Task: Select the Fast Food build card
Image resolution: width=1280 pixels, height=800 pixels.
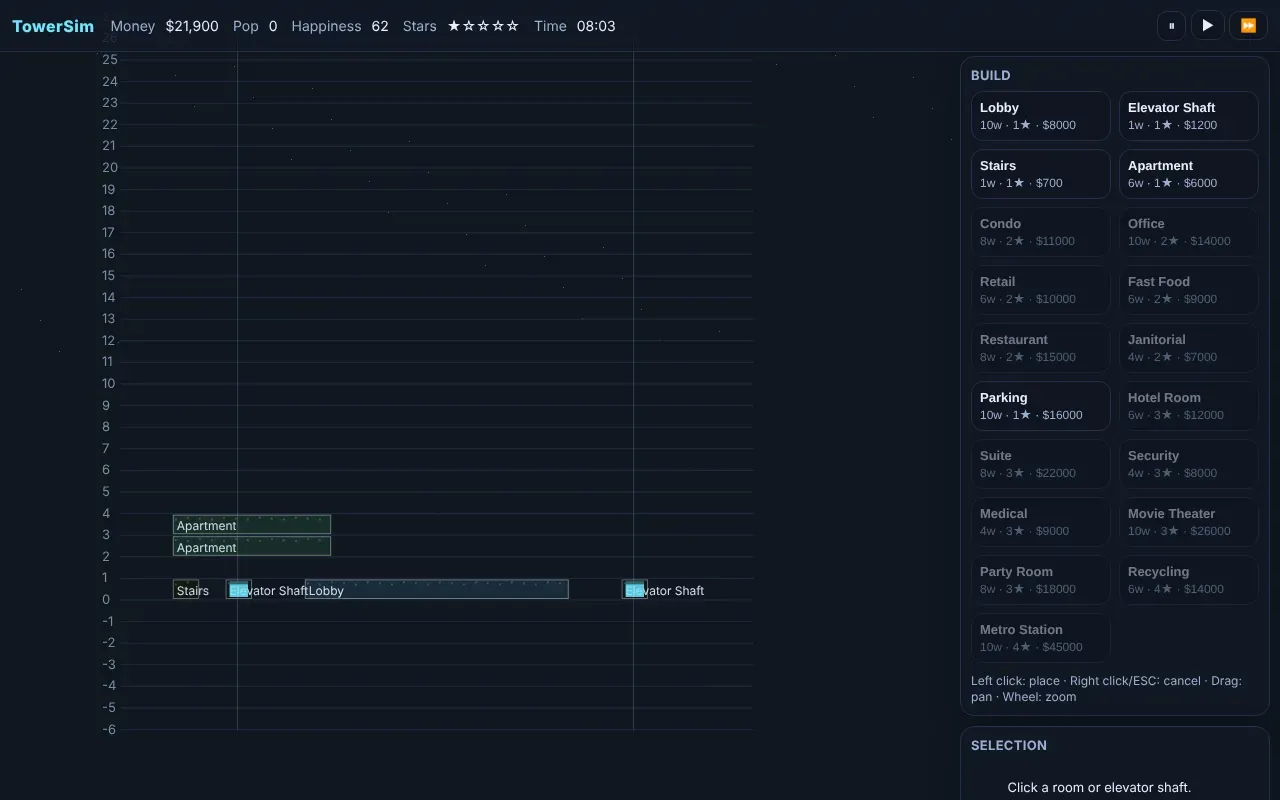Action: pyautogui.click(x=1189, y=290)
